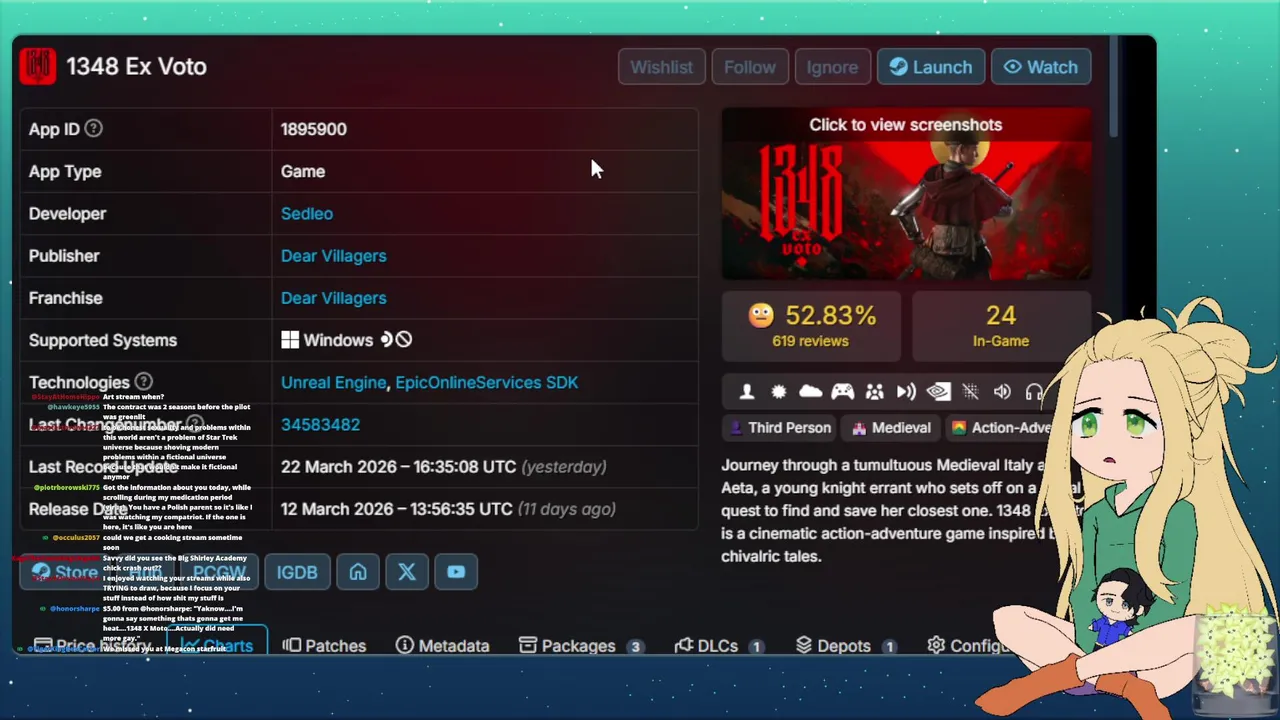Click the Ignore button

pos(832,67)
